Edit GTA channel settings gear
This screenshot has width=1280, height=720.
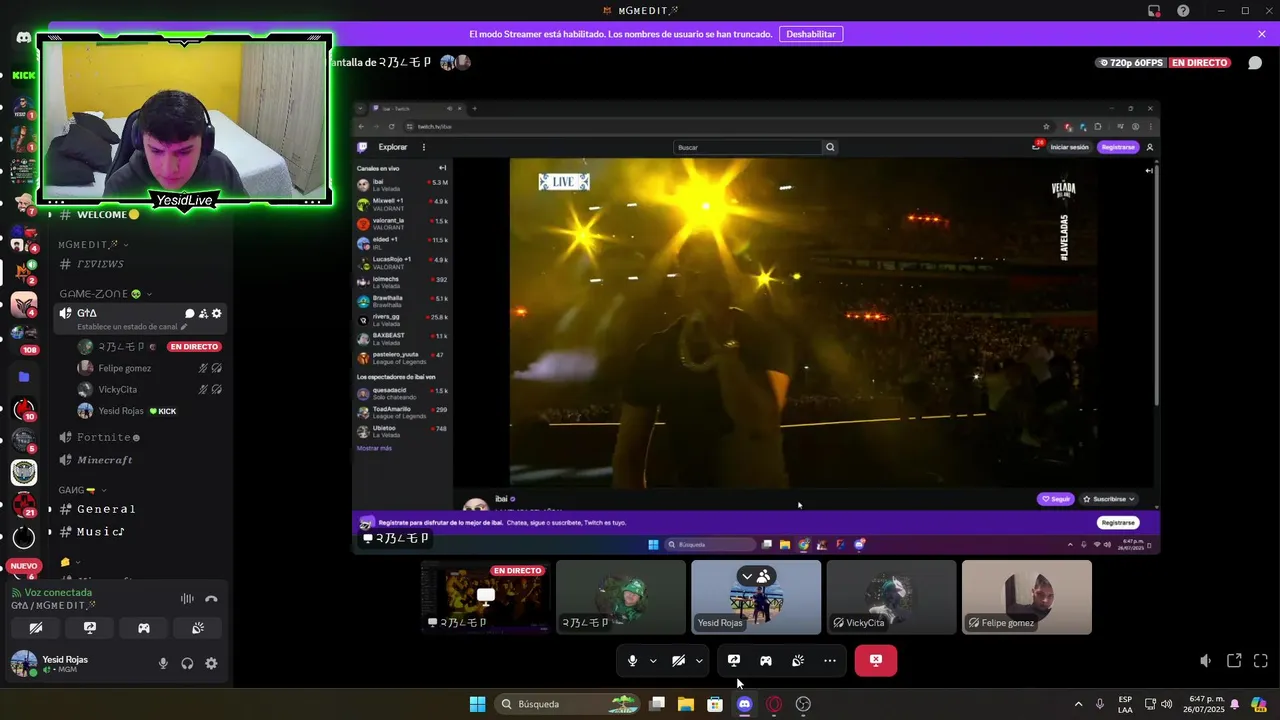point(216,314)
